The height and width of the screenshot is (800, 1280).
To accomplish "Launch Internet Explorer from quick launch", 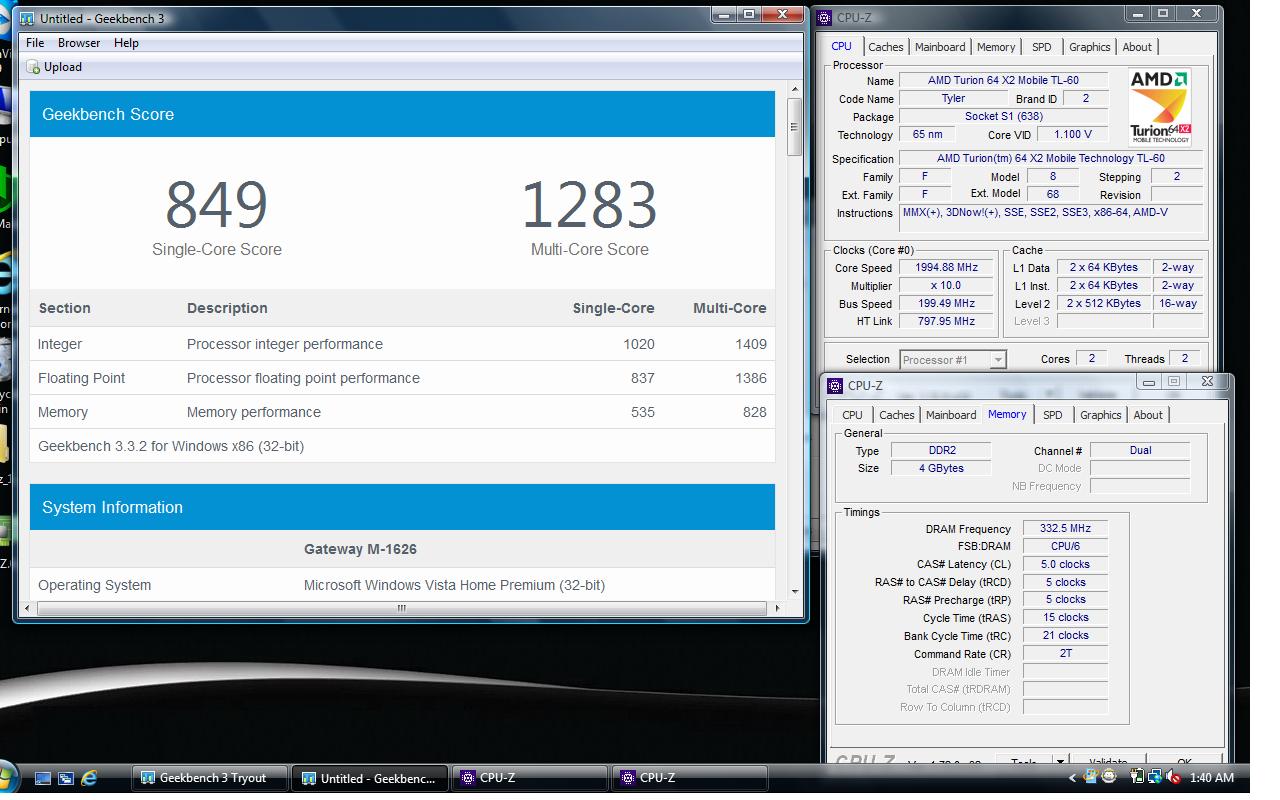I will tap(89, 777).
